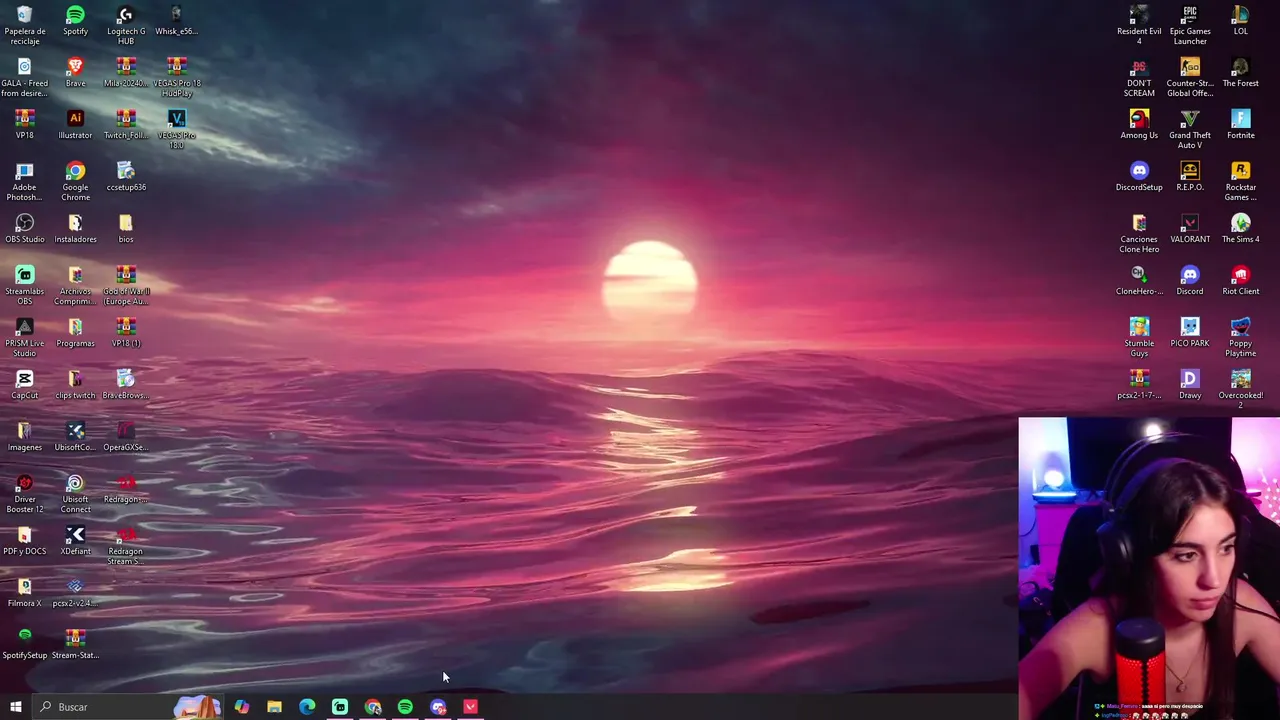Open the Windows Start button
This screenshot has height=720, width=1280.
[15, 707]
